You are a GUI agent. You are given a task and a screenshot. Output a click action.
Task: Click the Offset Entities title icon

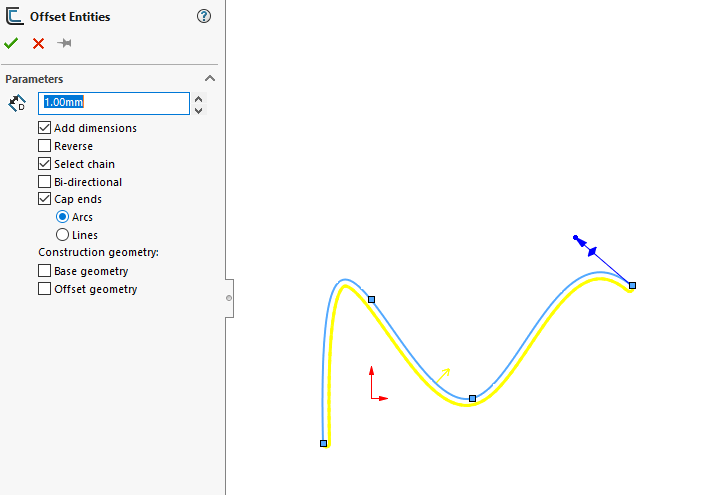pyautogui.click(x=14, y=16)
